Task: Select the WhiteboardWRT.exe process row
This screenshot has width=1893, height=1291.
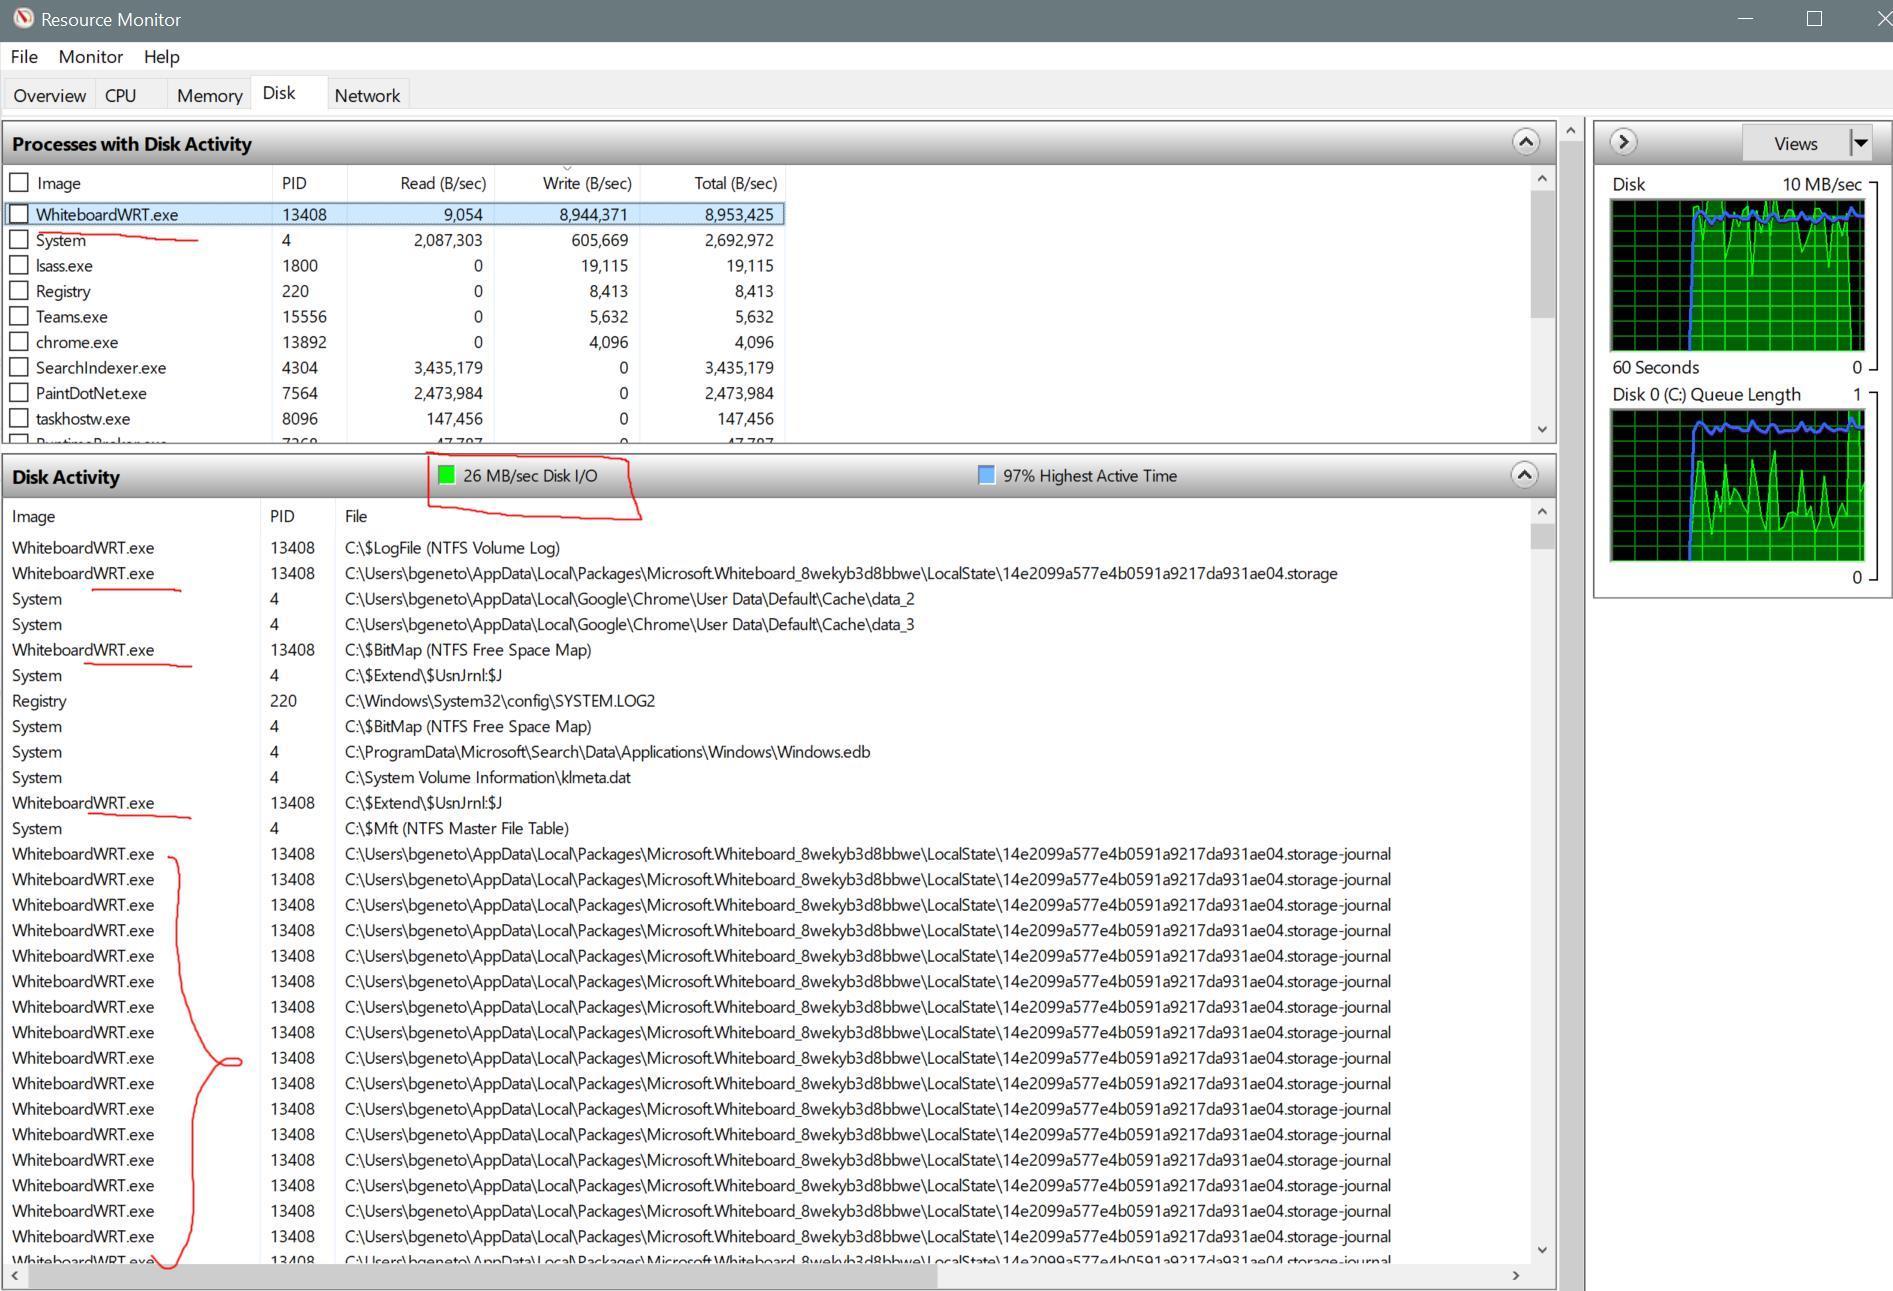Action: [x=395, y=214]
